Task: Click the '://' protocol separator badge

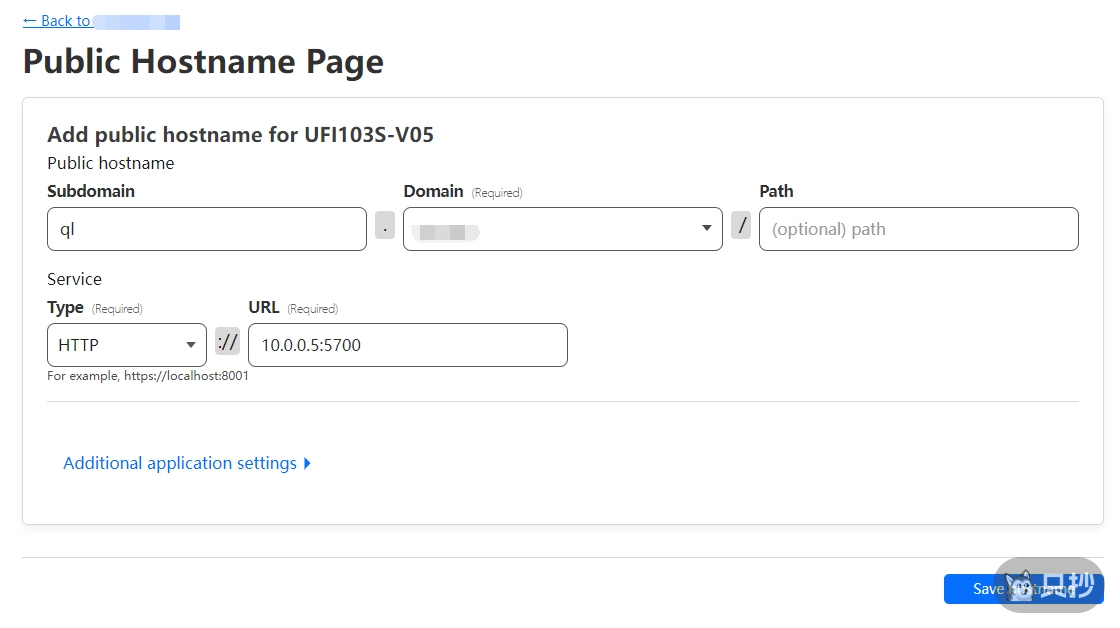Action: point(228,342)
